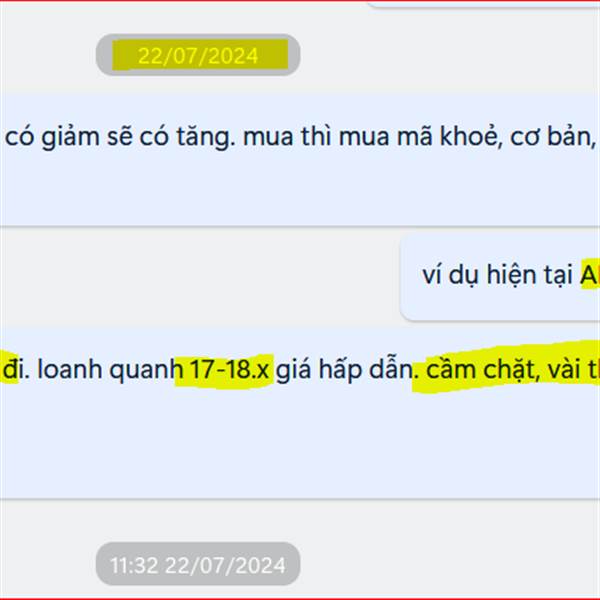Viewport: 600px width, 600px height.
Task: Click the words "cơ bản" in the first message
Action: 553,137
